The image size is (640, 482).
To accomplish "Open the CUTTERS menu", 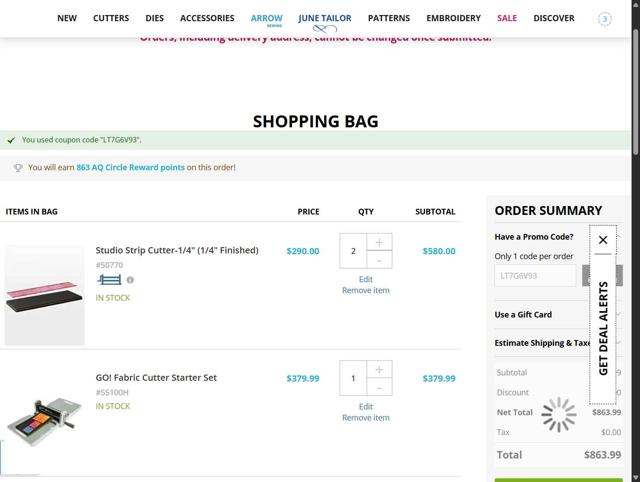I will tap(111, 18).
